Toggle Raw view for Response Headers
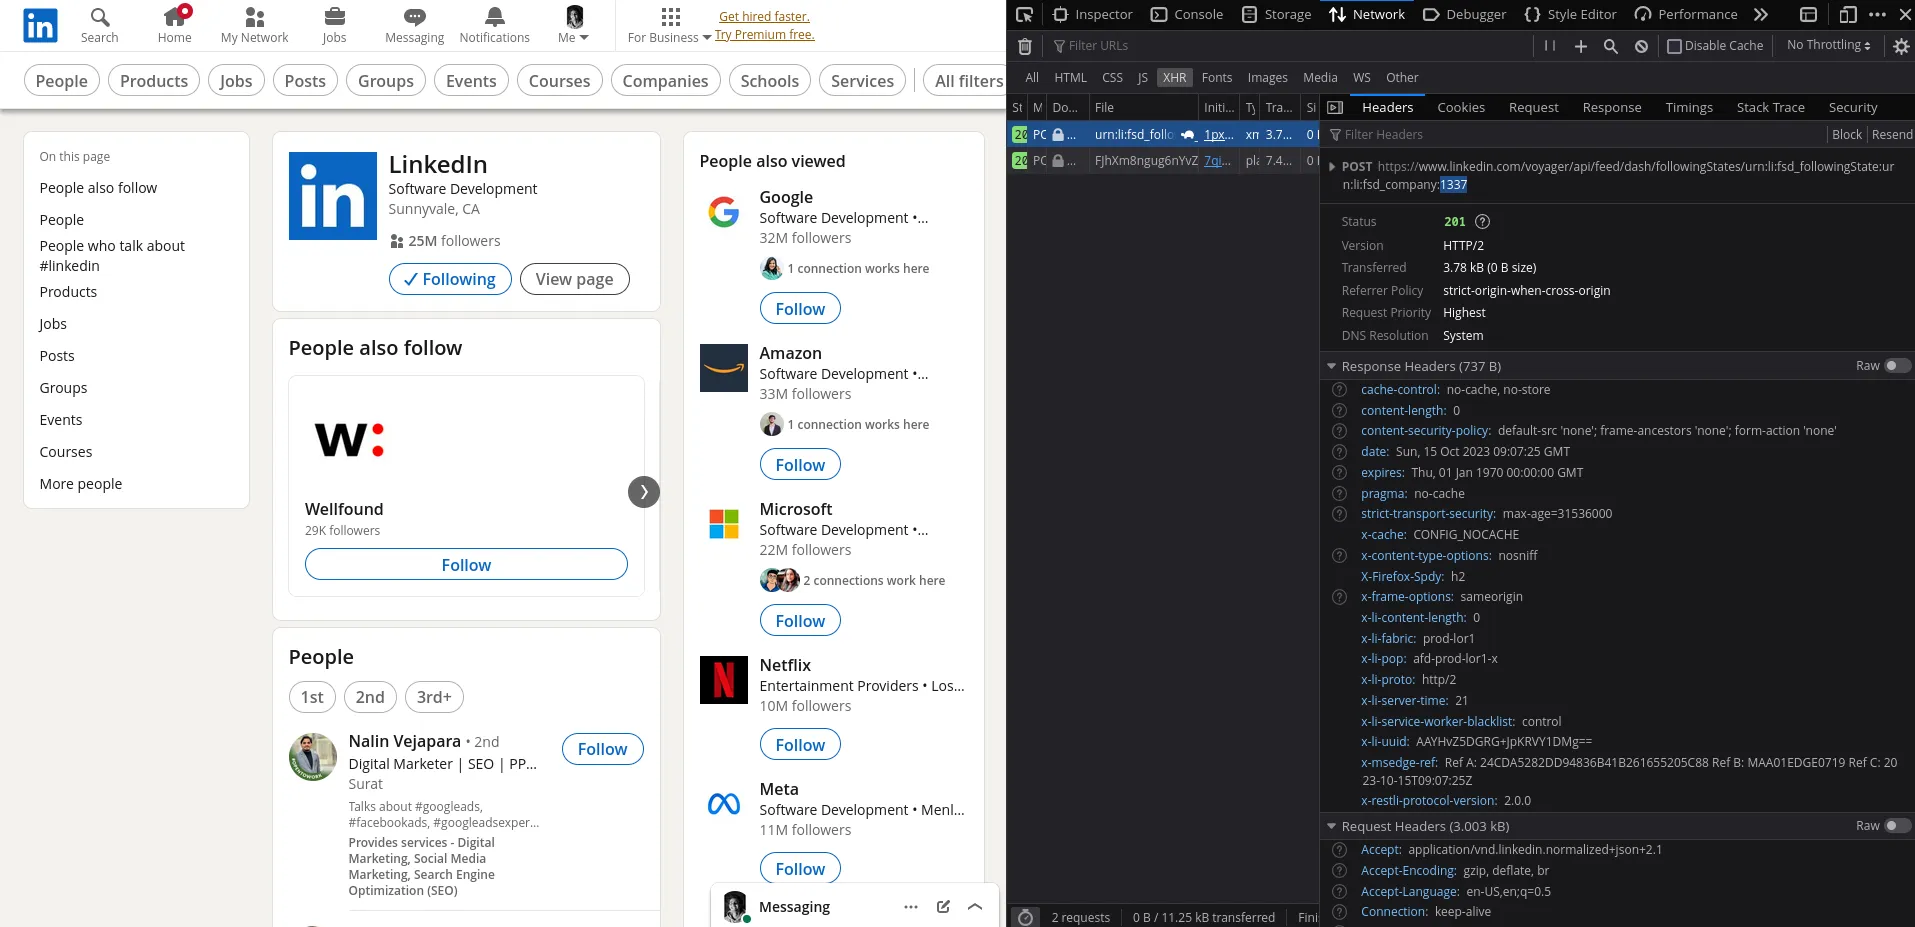Viewport: 1915px width, 927px height. pos(1897,366)
